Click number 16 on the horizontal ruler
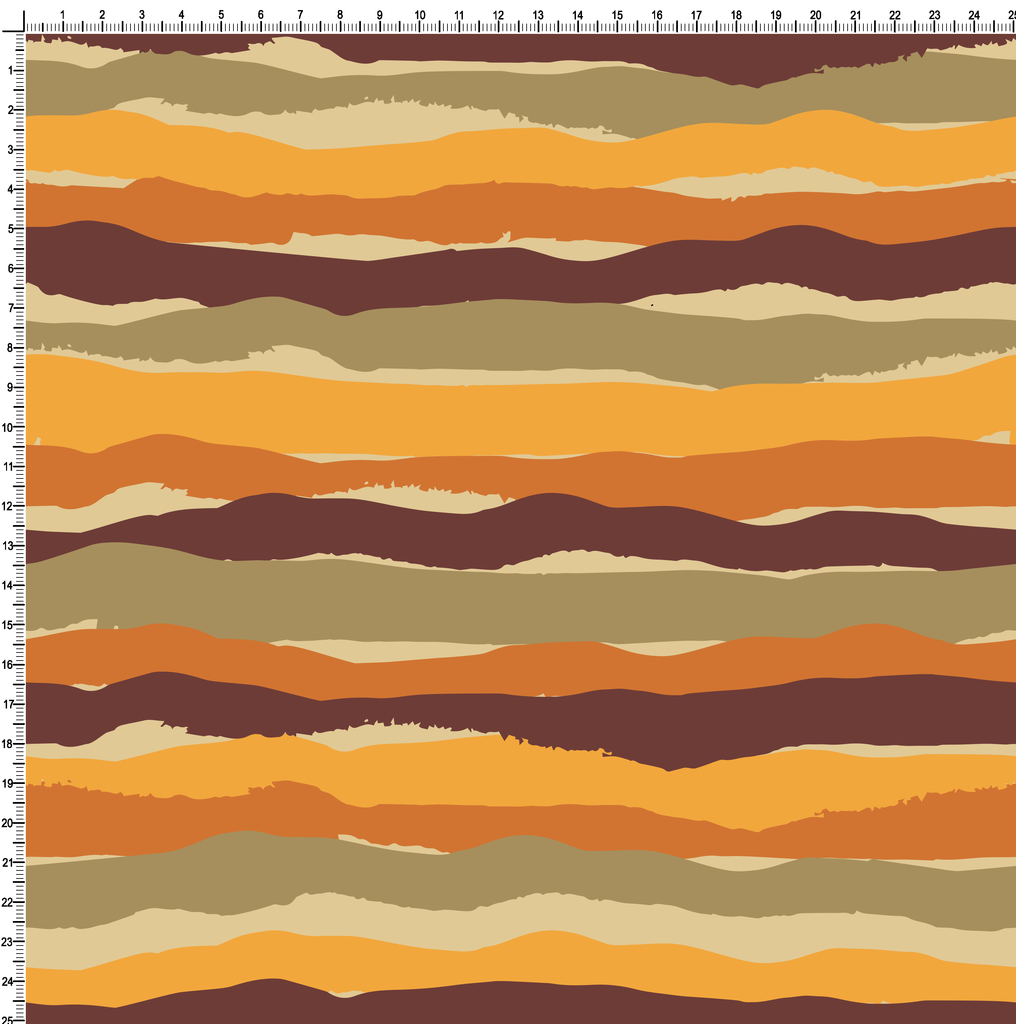 click(657, 14)
